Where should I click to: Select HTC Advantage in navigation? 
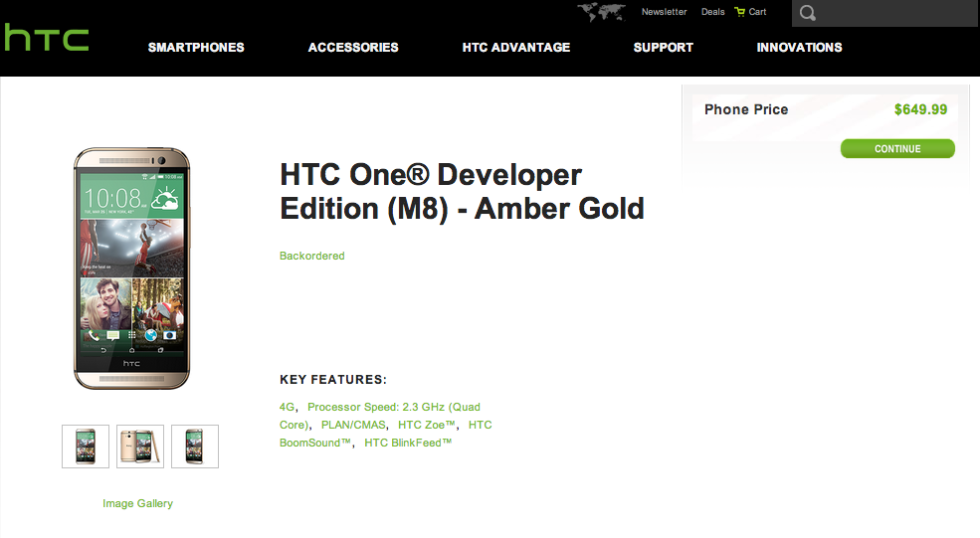coord(516,47)
